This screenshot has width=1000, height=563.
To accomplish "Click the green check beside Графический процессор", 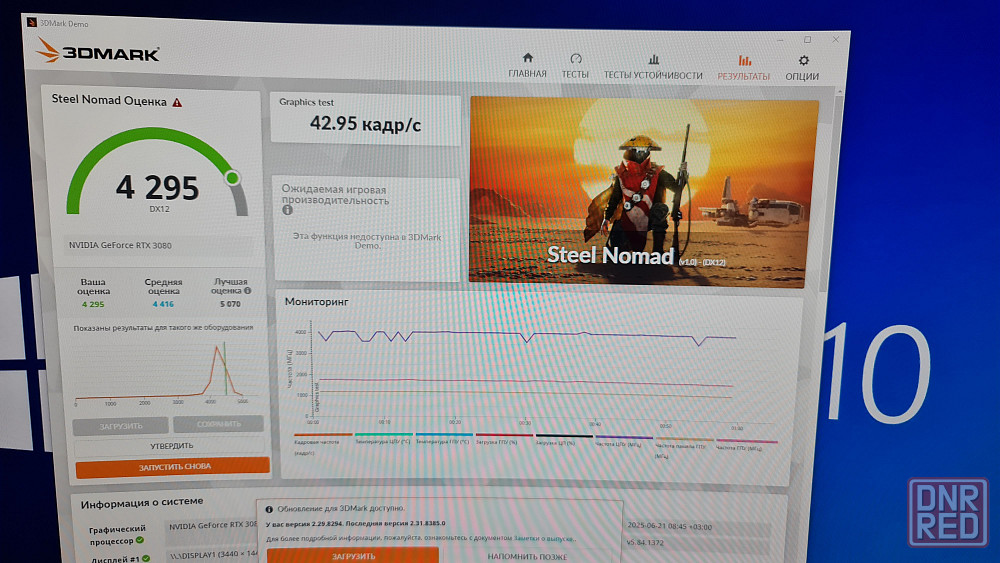I will point(140,540).
